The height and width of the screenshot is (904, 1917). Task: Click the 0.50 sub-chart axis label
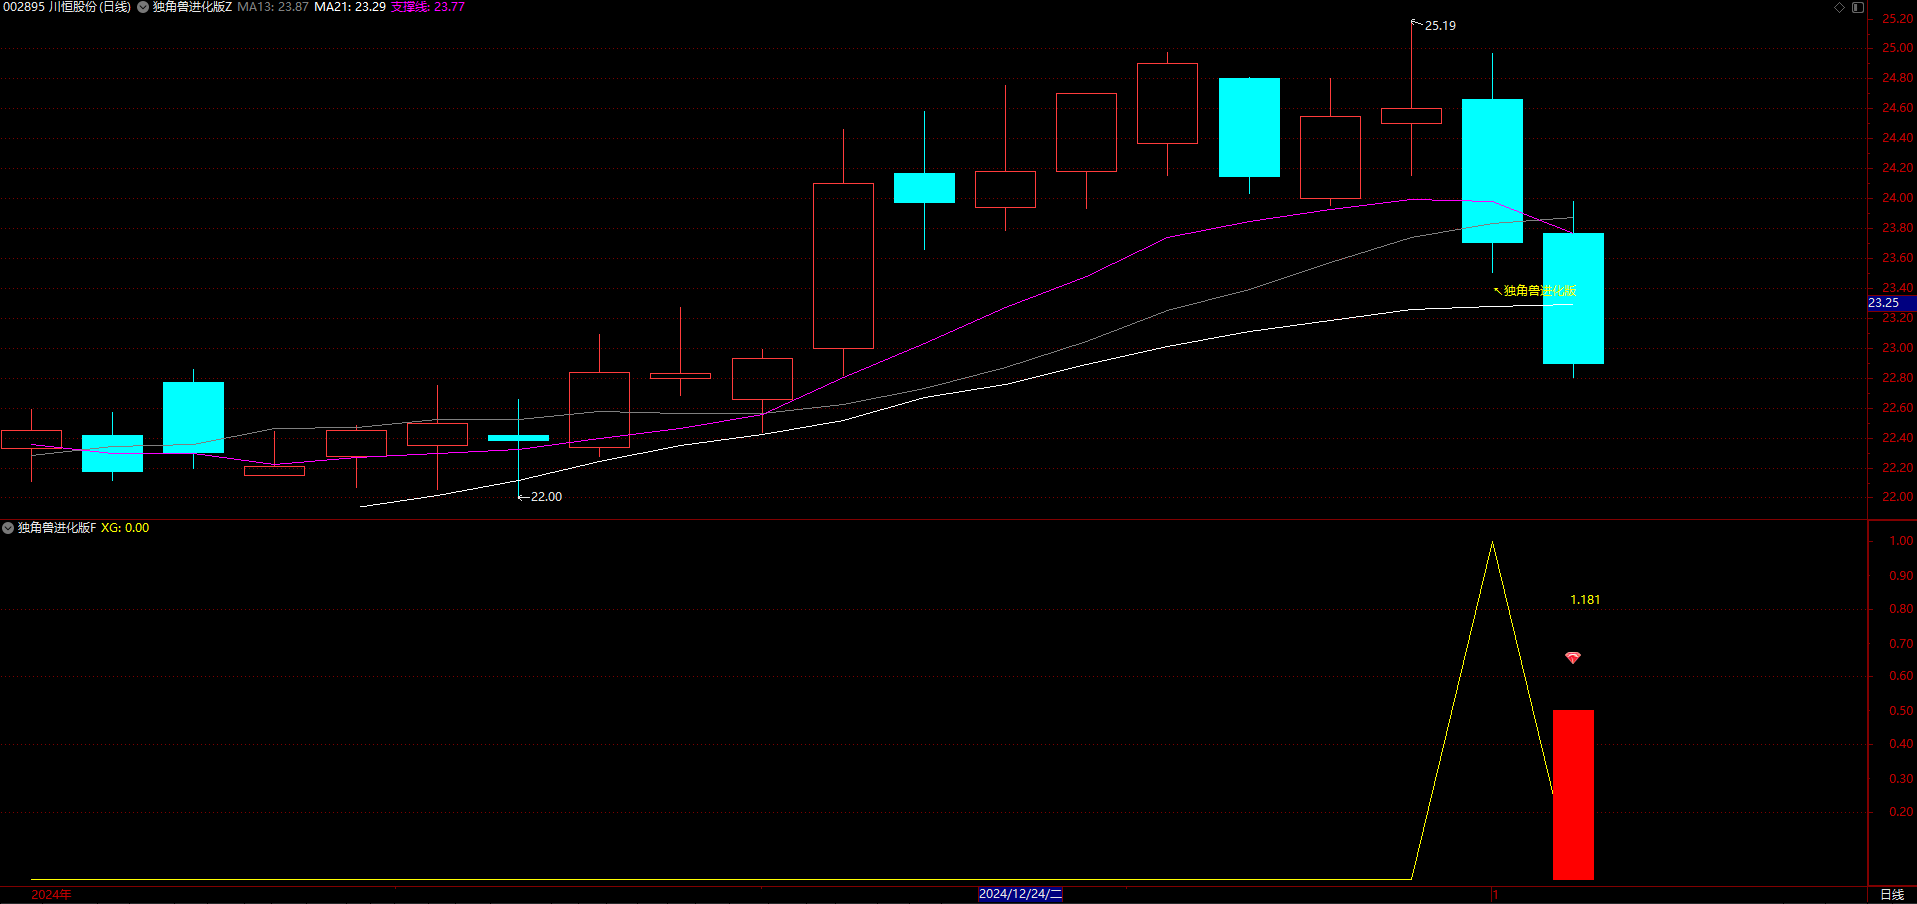1901,711
